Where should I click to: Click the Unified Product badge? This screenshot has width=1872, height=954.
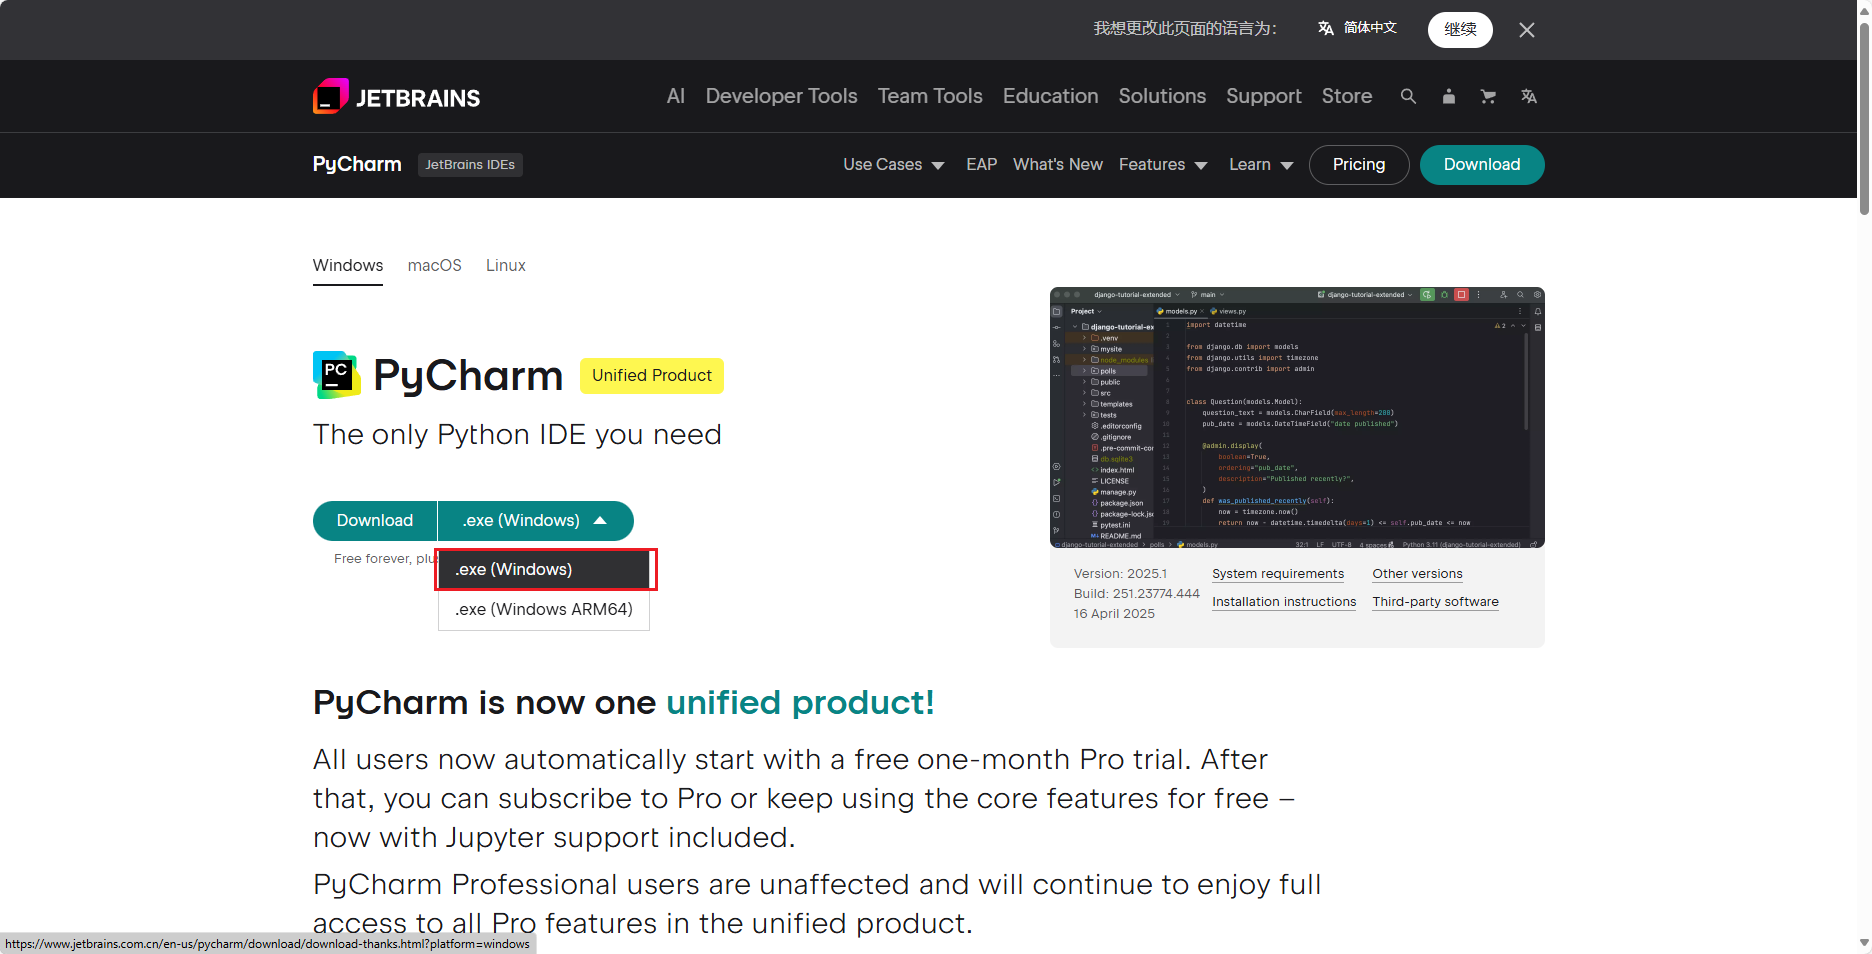tap(652, 376)
